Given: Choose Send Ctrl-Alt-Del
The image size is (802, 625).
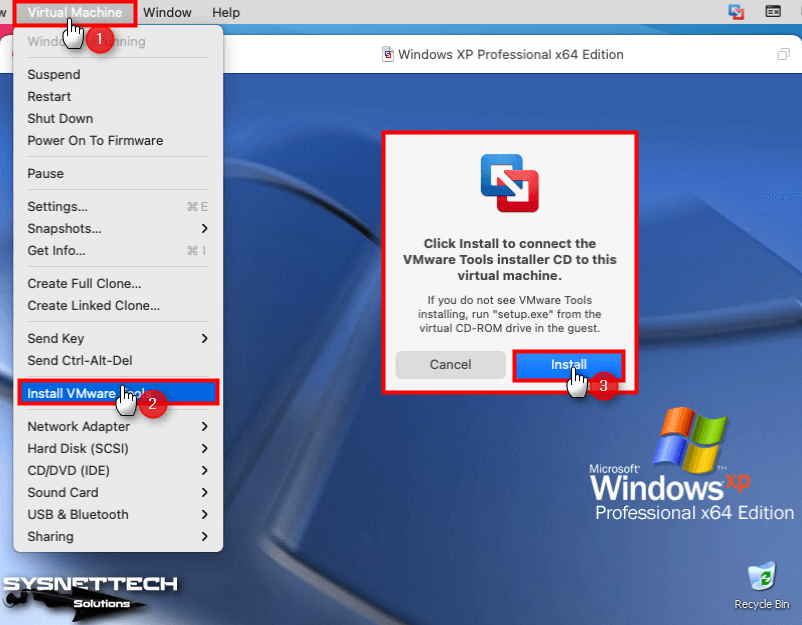Looking at the screenshot, I should (x=118, y=361).
